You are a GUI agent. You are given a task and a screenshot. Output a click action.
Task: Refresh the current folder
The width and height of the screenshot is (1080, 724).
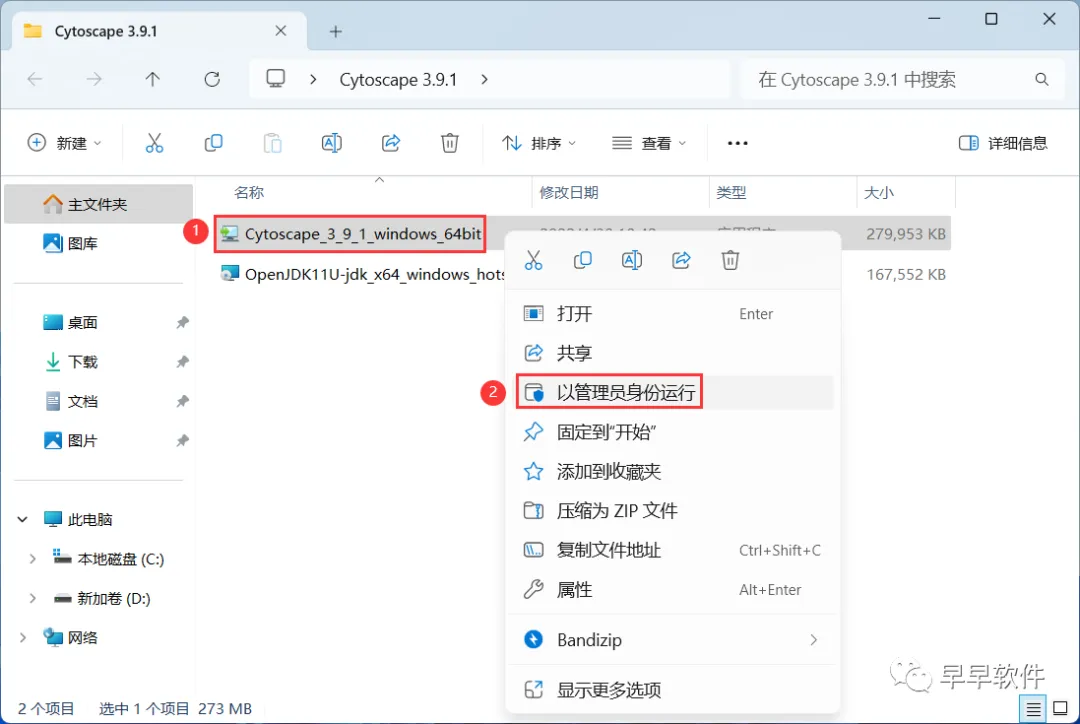pos(212,79)
